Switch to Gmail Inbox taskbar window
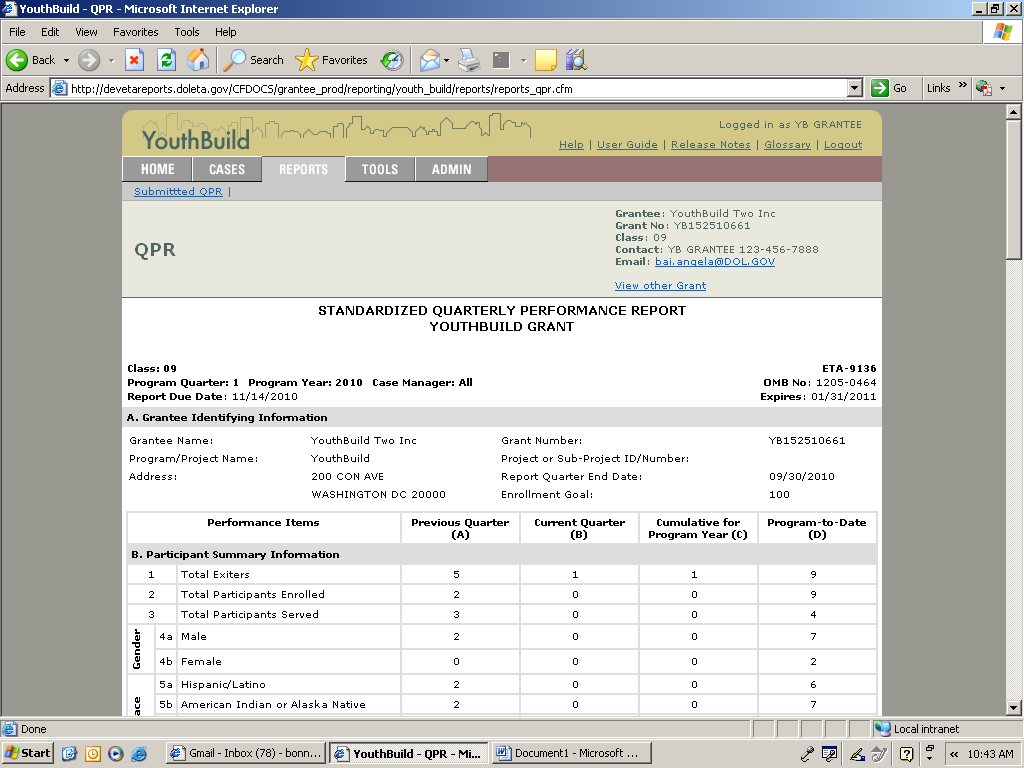This screenshot has width=1024, height=768. click(245, 753)
